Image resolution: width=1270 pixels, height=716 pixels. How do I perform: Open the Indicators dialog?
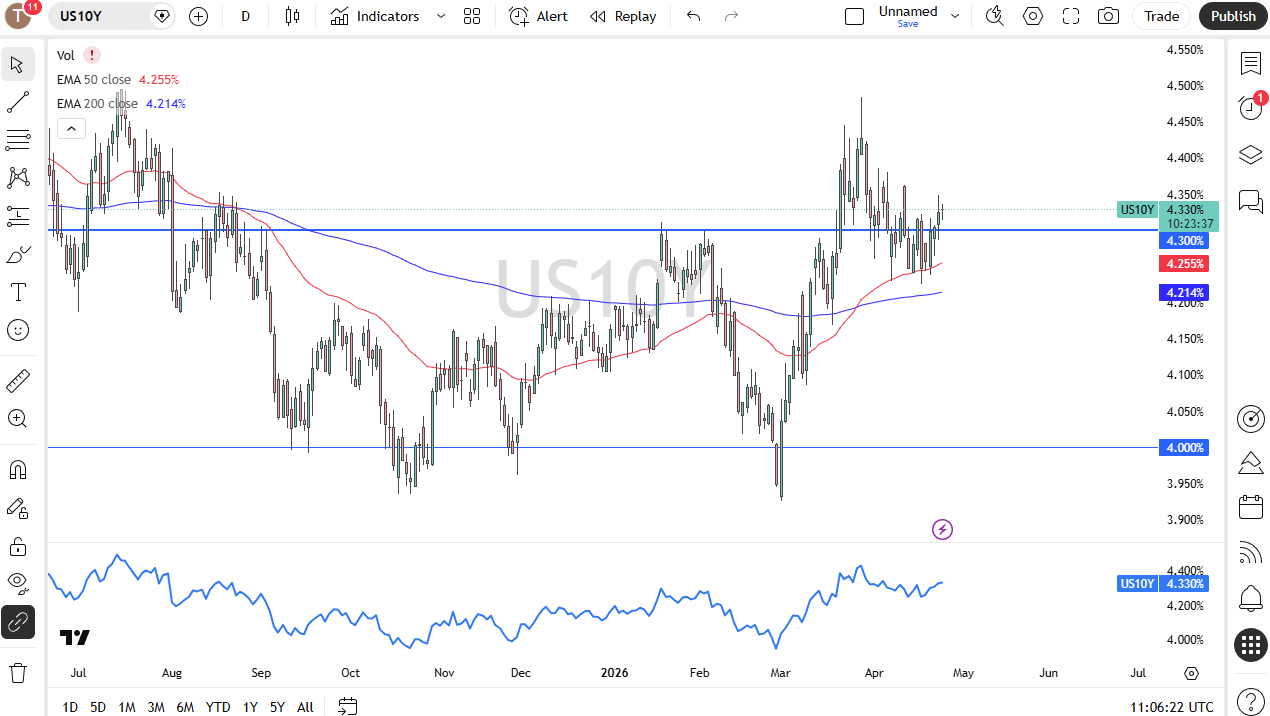coord(375,16)
